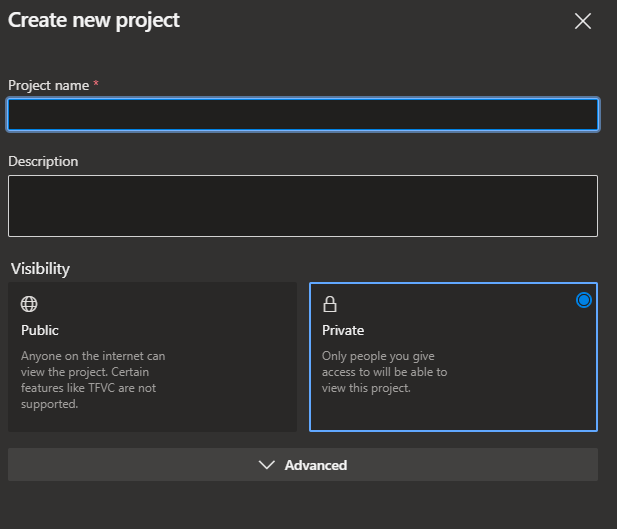Click inside the Description text box
Image resolution: width=617 pixels, height=529 pixels.
(x=302, y=206)
